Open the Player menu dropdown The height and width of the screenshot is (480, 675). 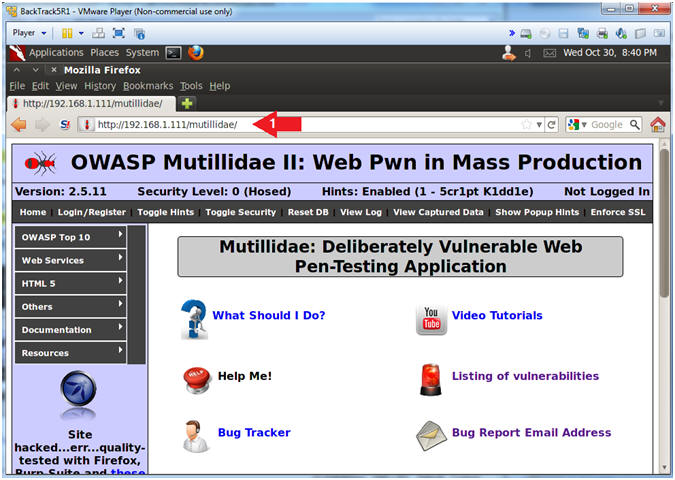29,33
